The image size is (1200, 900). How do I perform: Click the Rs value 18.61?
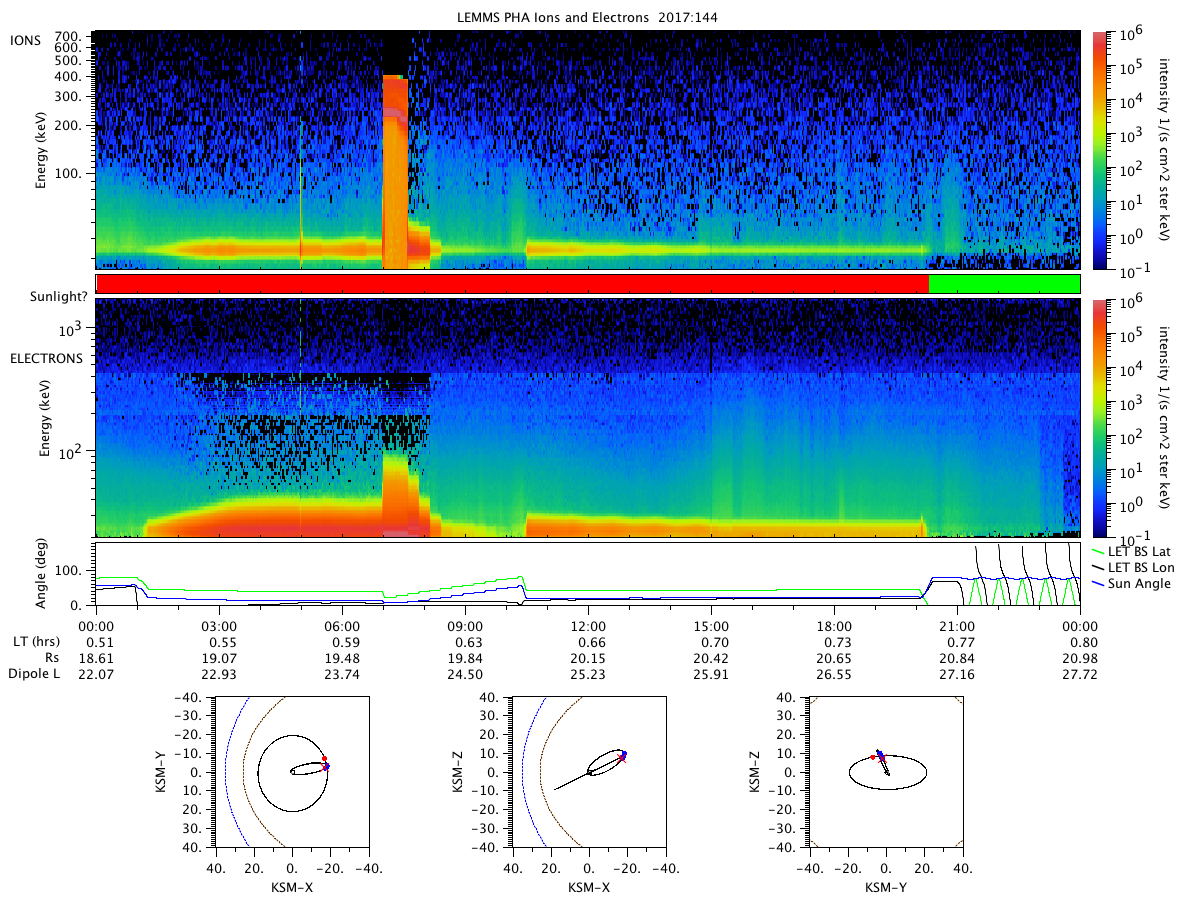[96, 658]
